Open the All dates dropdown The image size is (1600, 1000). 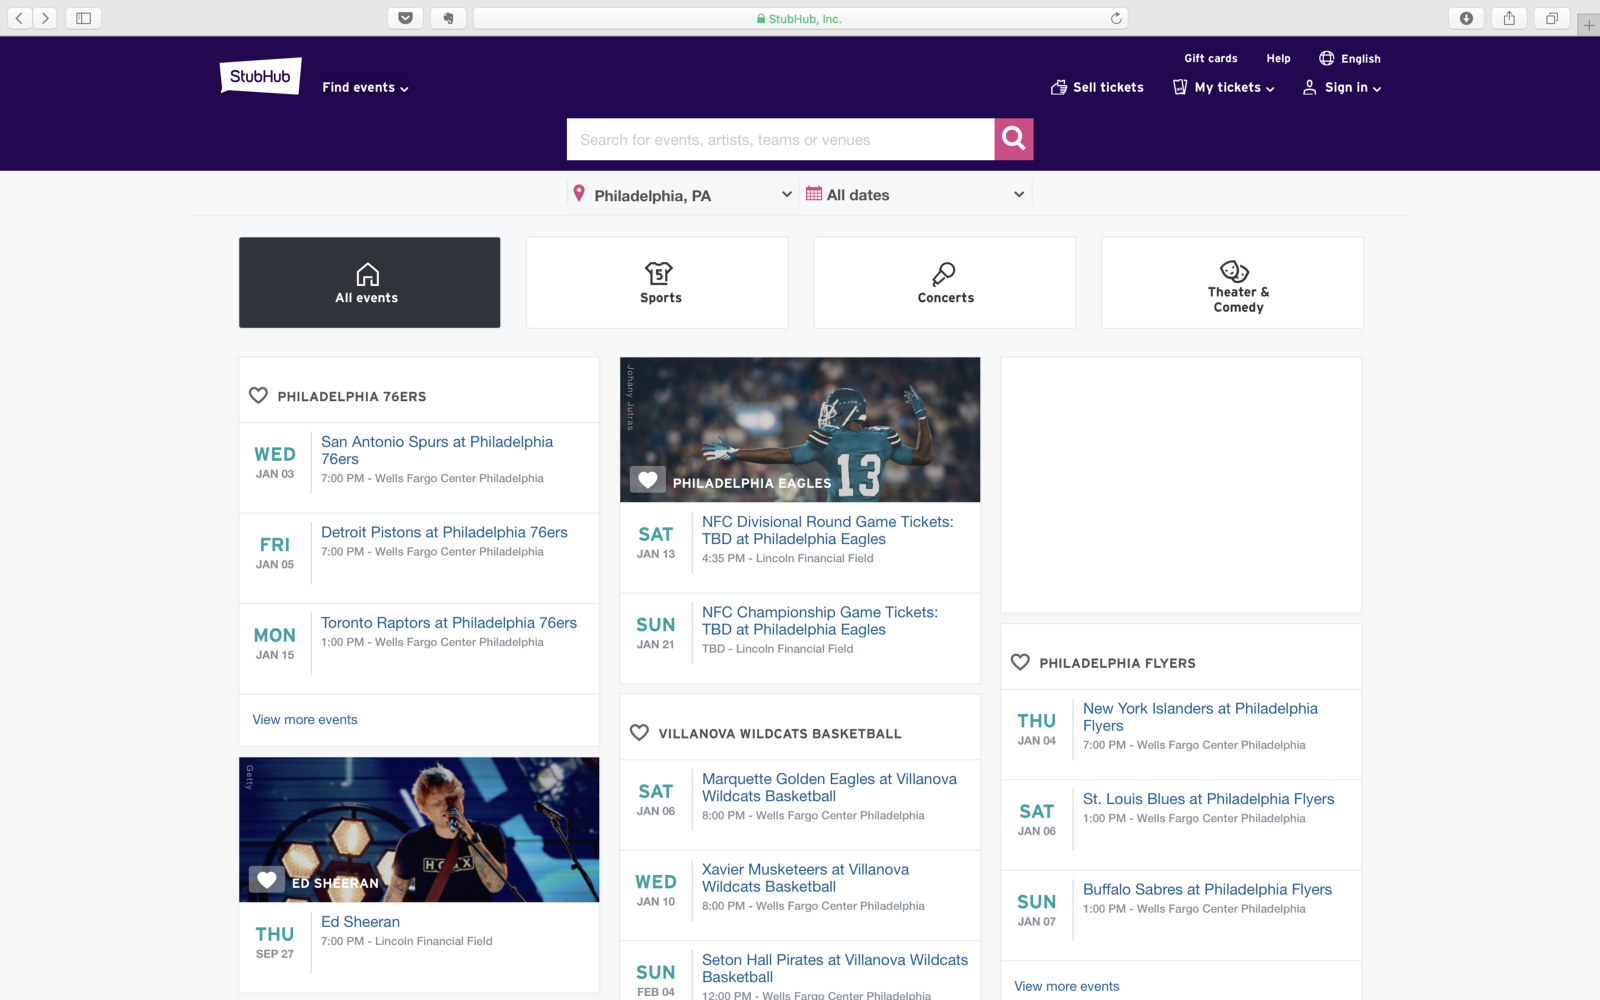[x=916, y=194]
